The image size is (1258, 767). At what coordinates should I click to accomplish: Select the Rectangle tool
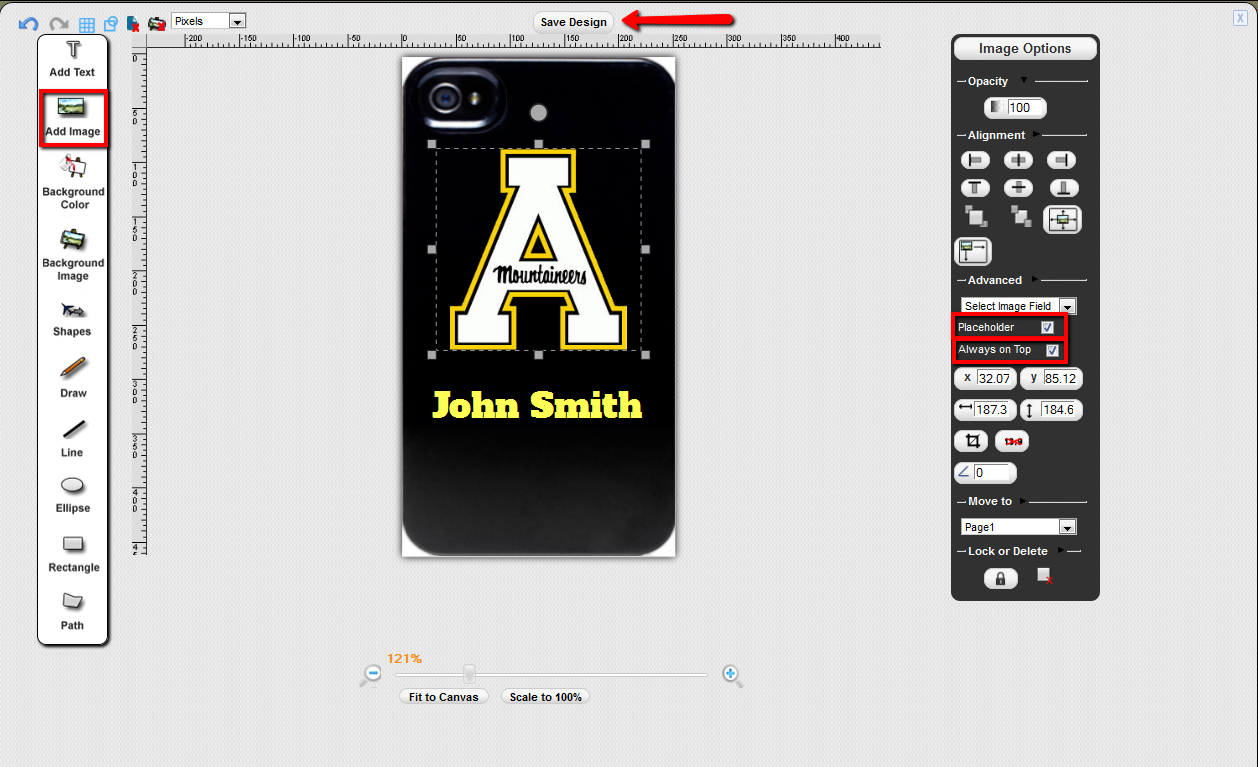point(73,555)
